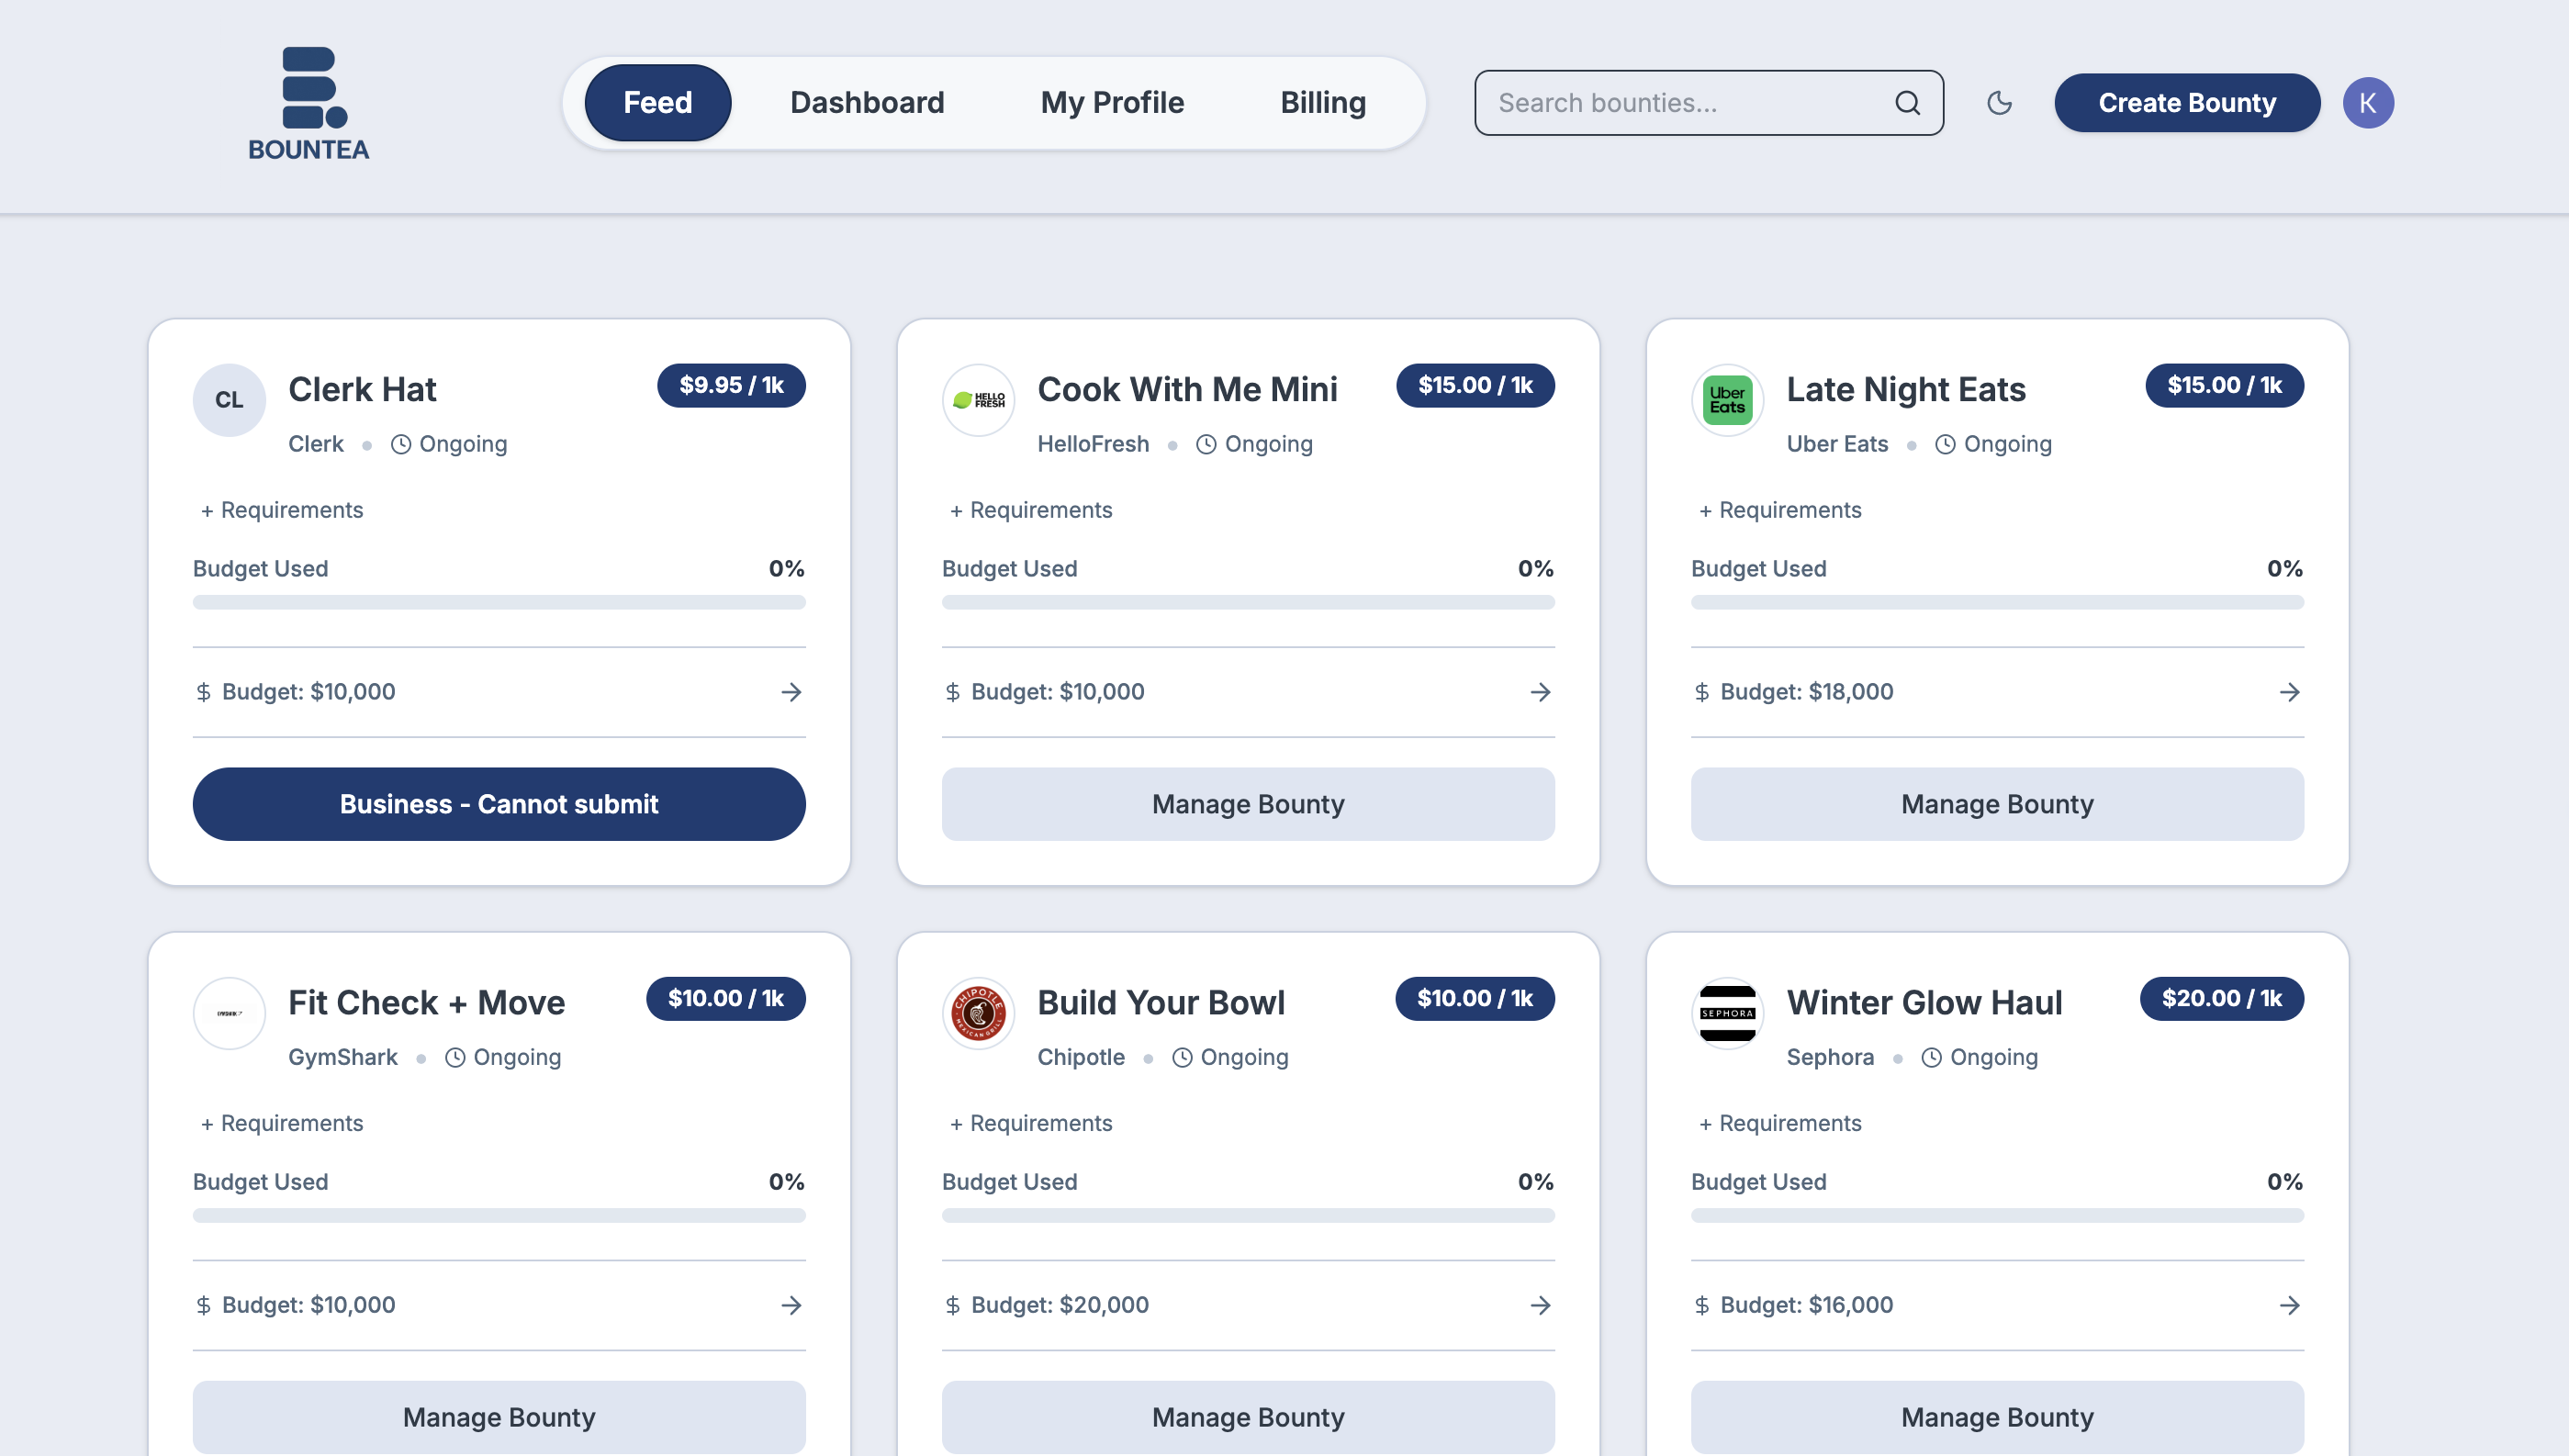
Task: Click Manage Bounty for Cook With Me Mini
Action: pos(1248,804)
